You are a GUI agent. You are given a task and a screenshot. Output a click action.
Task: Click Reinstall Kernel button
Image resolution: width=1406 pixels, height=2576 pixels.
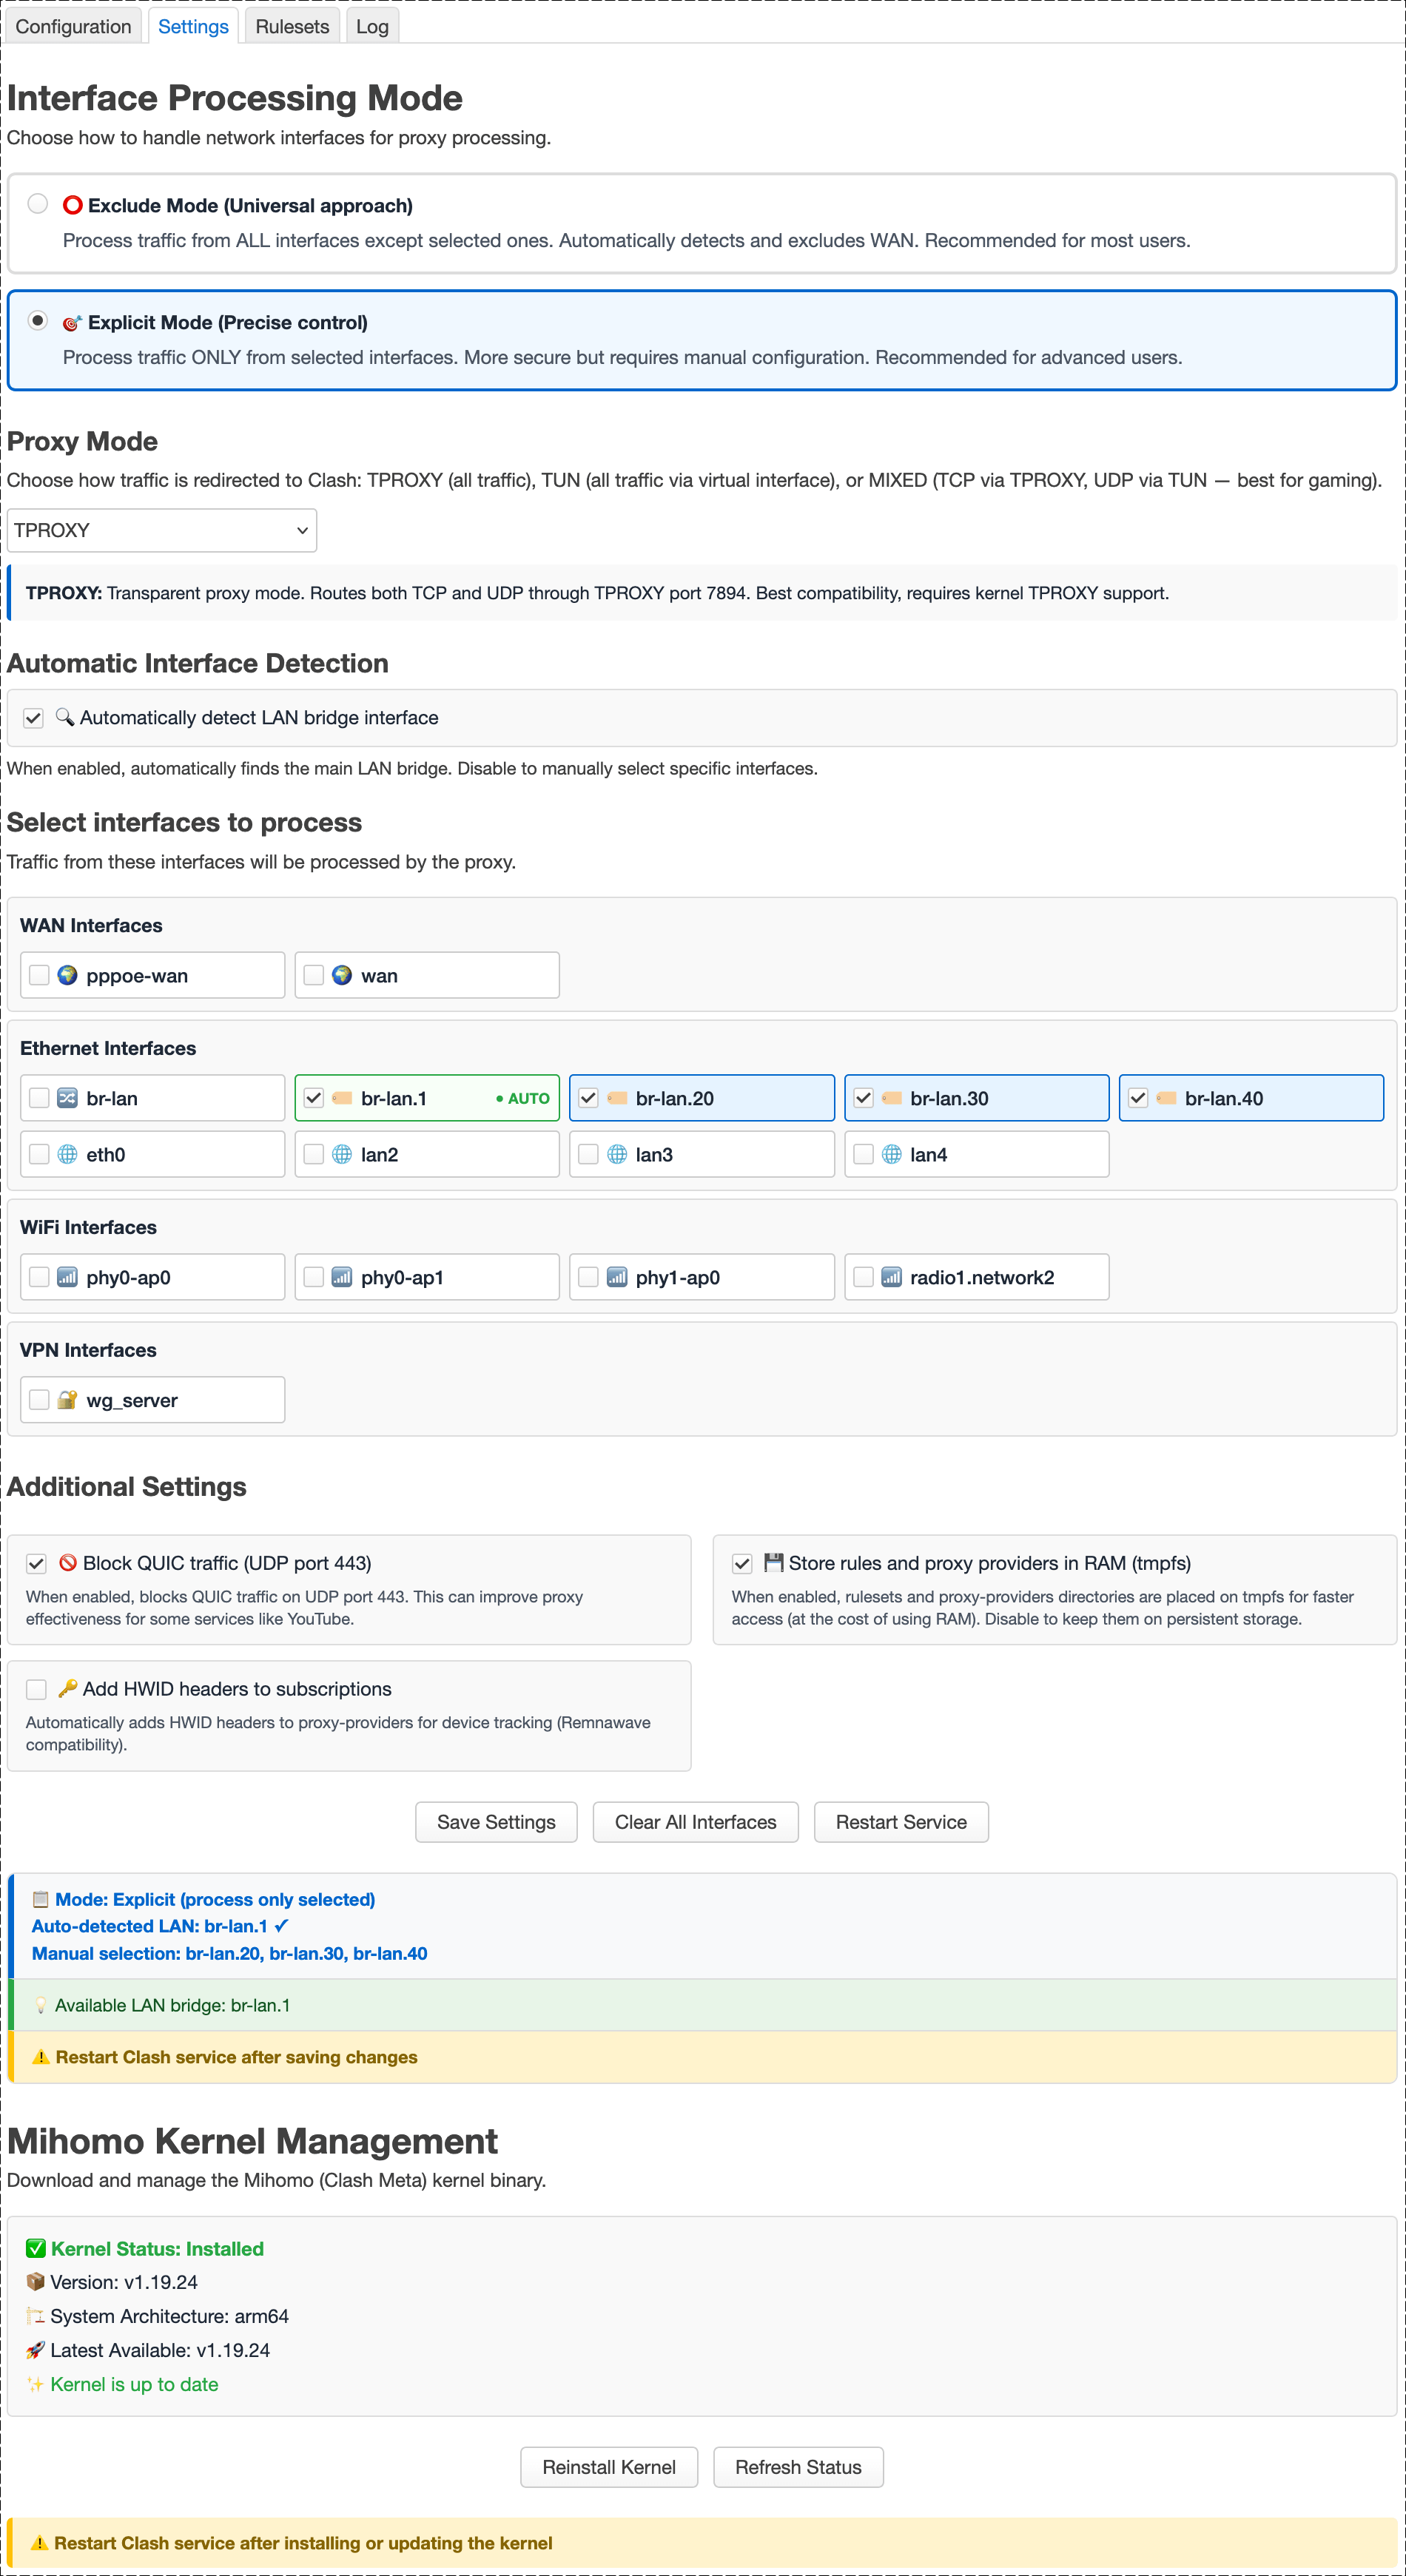tap(609, 2467)
